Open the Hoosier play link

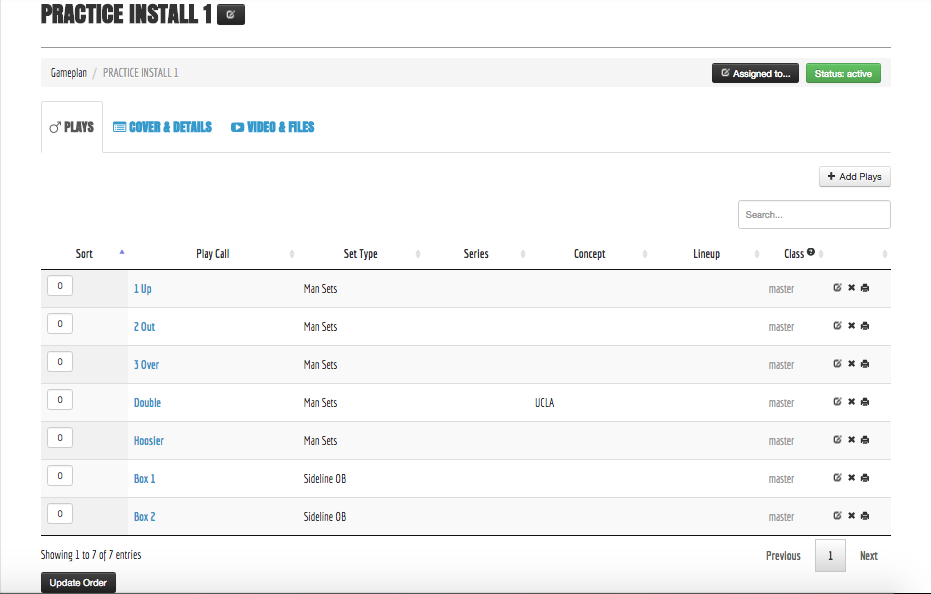coord(149,441)
